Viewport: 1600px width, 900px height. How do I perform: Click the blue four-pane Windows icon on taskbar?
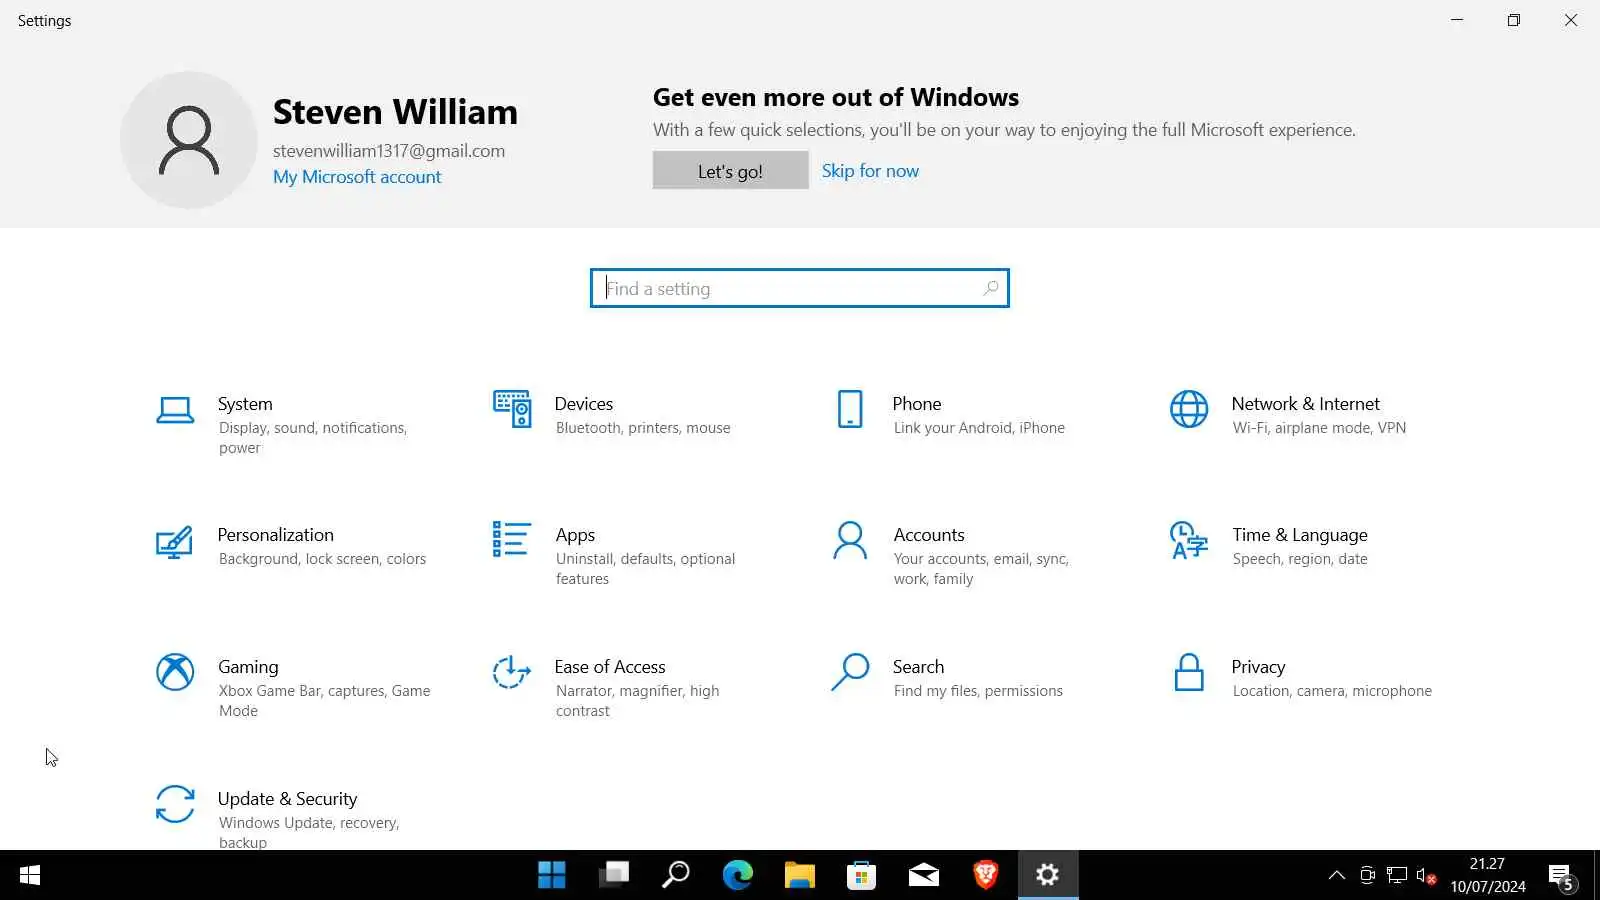[x=552, y=875]
